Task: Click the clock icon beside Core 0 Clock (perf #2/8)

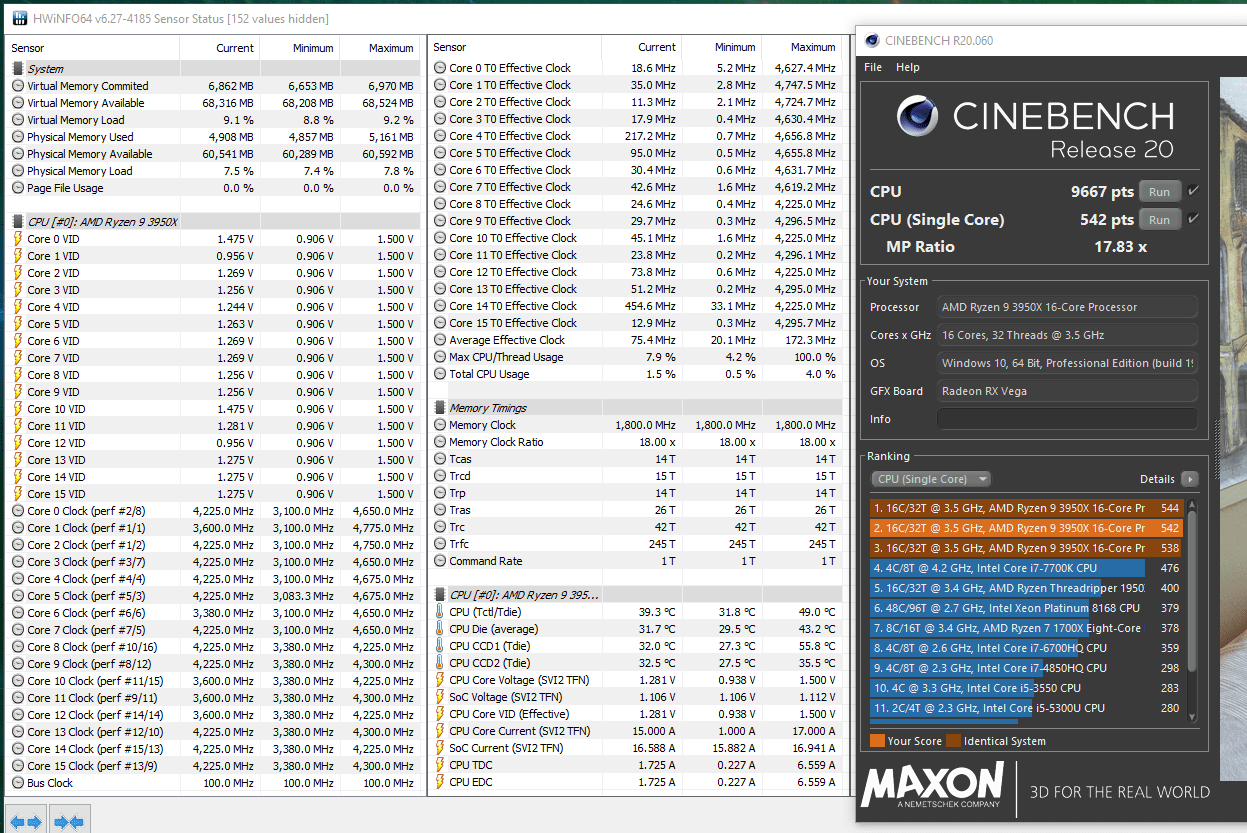Action: tap(18, 511)
